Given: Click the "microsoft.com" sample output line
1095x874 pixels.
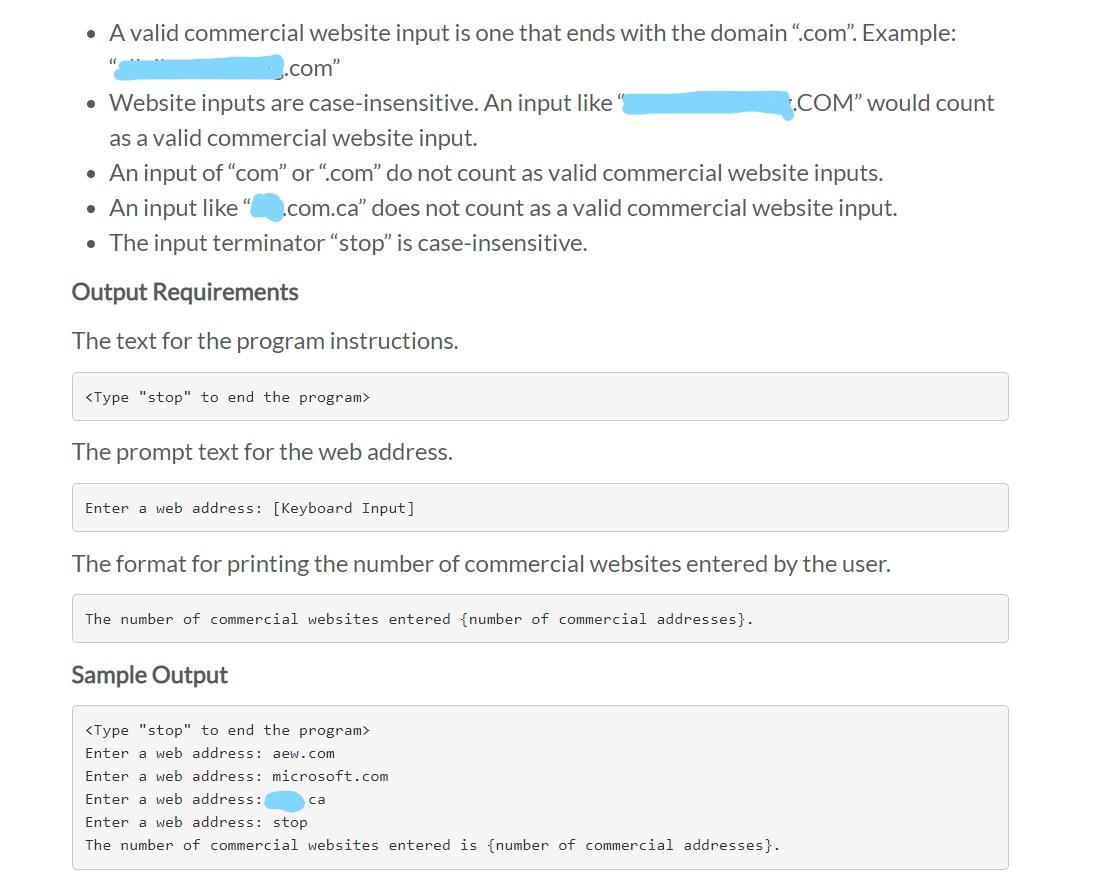Looking at the screenshot, I should [x=237, y=776].
